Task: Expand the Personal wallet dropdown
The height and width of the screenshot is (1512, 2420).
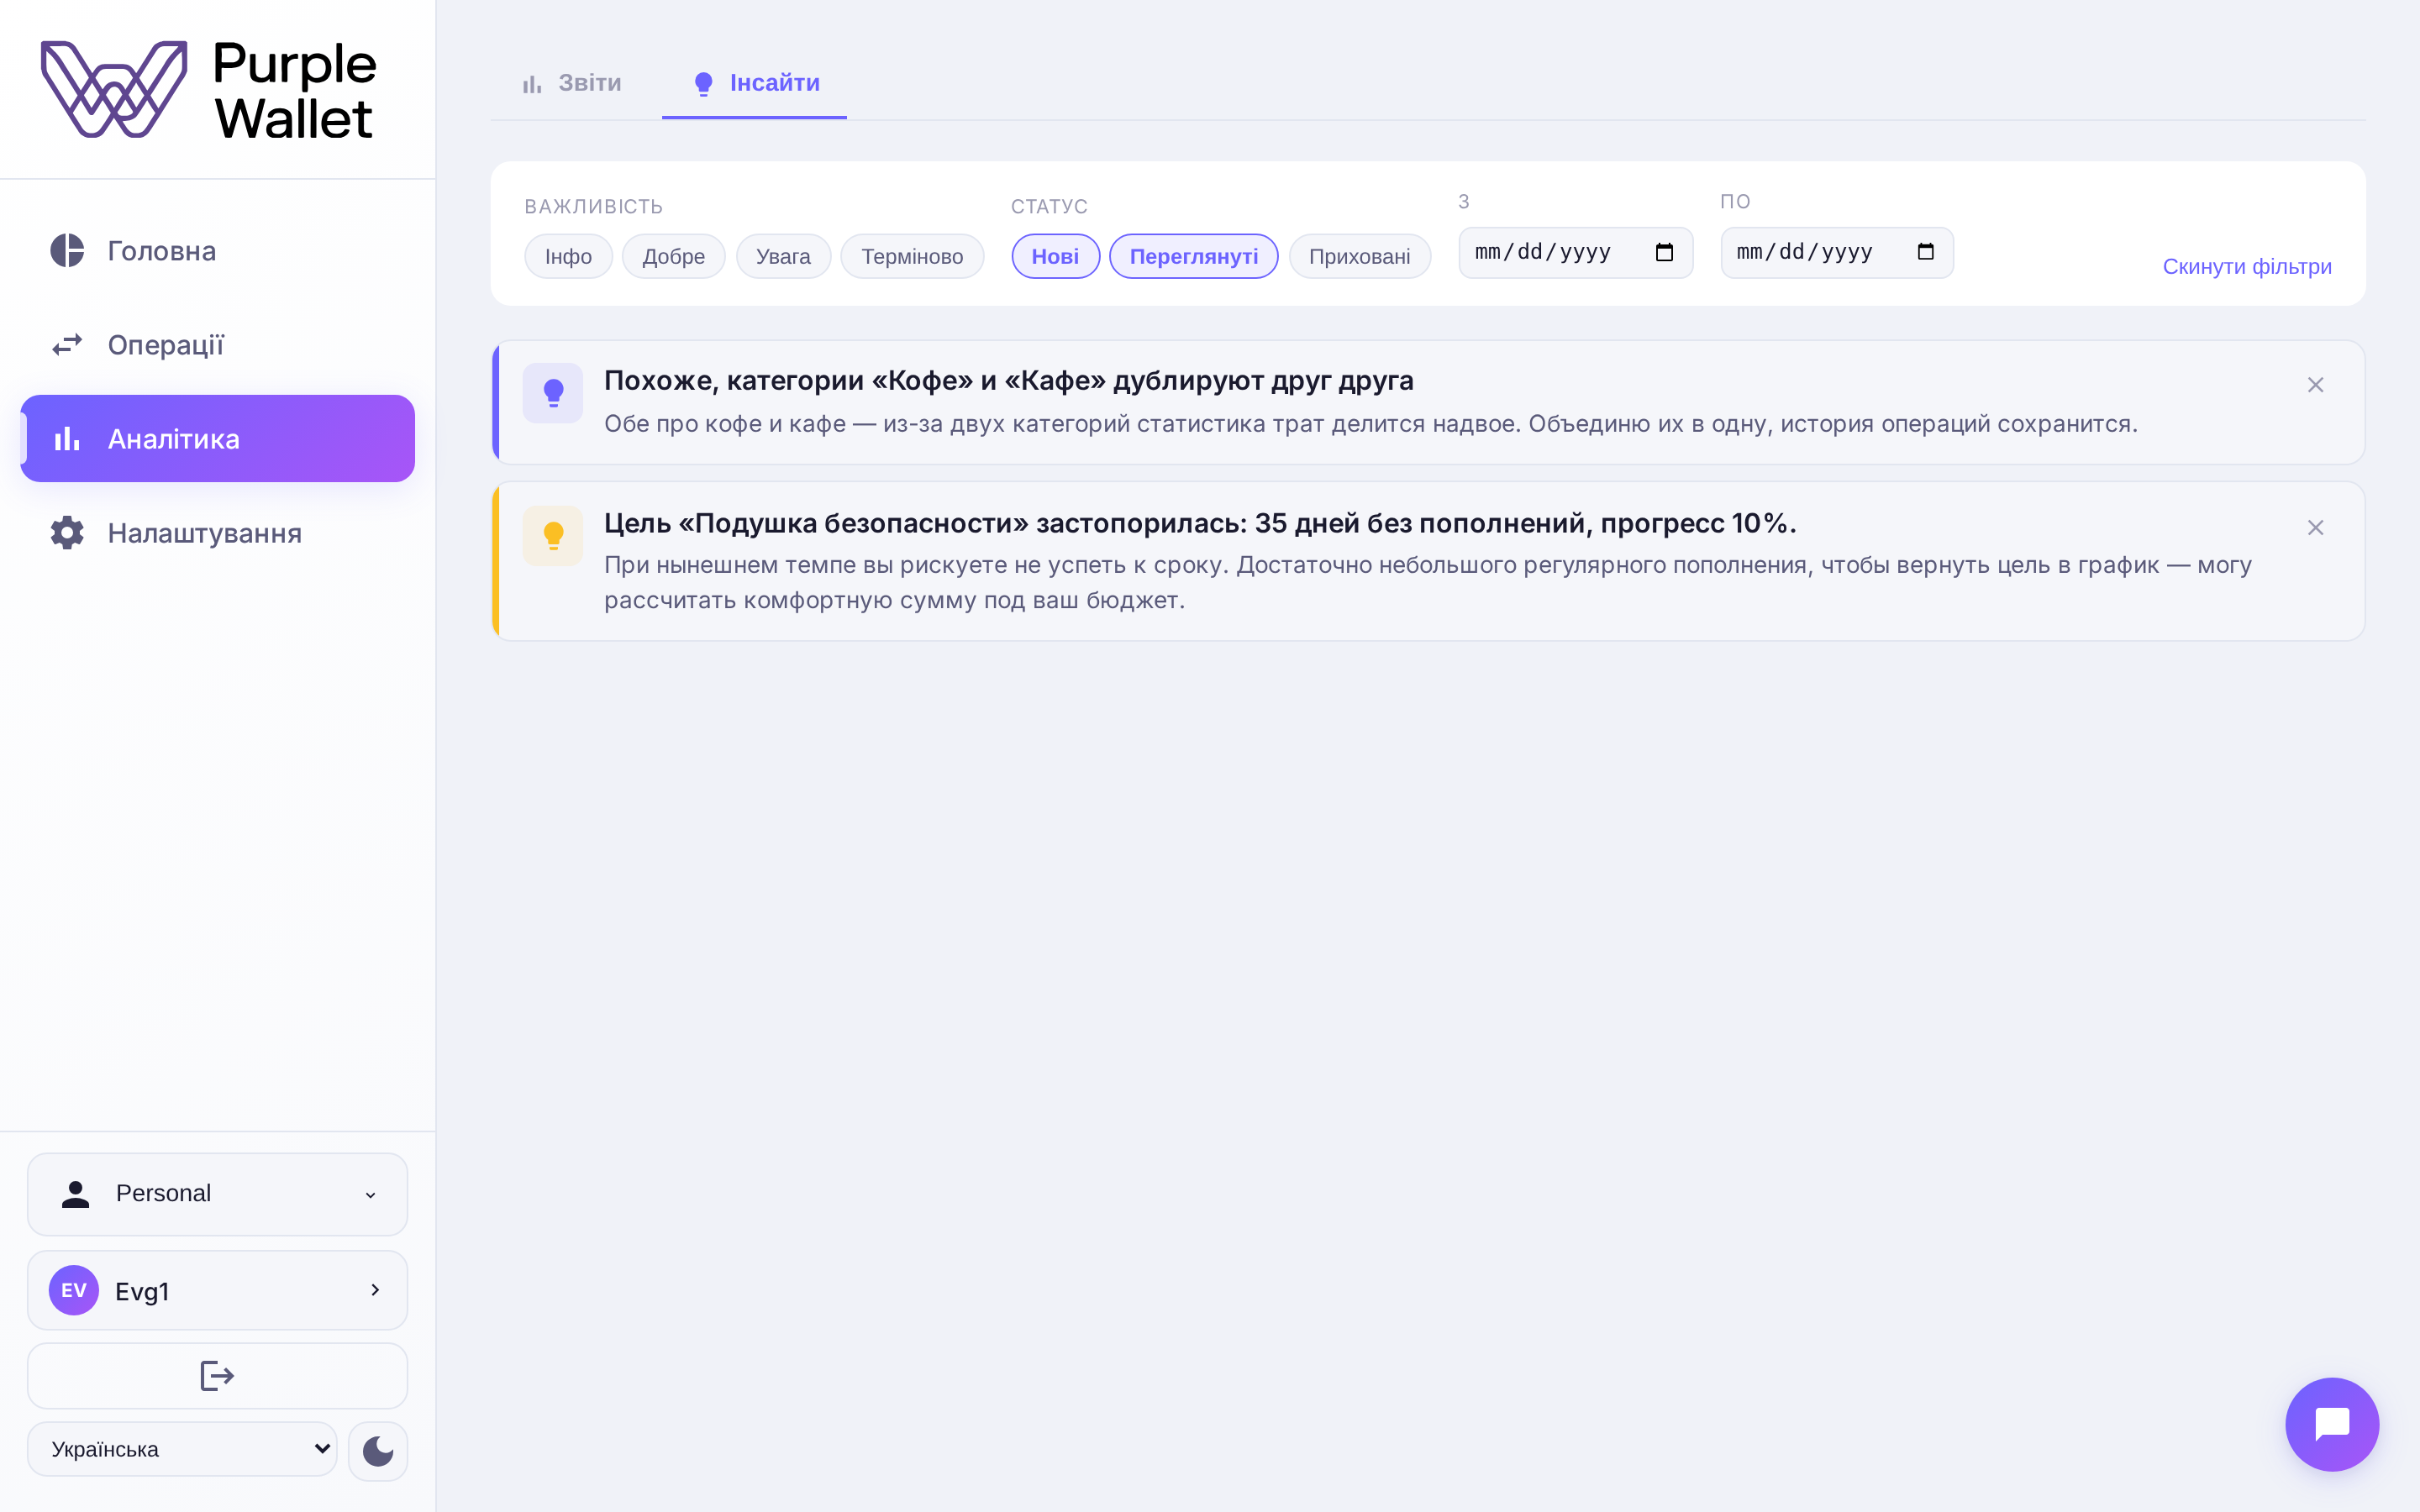Action: [217, 1194]
